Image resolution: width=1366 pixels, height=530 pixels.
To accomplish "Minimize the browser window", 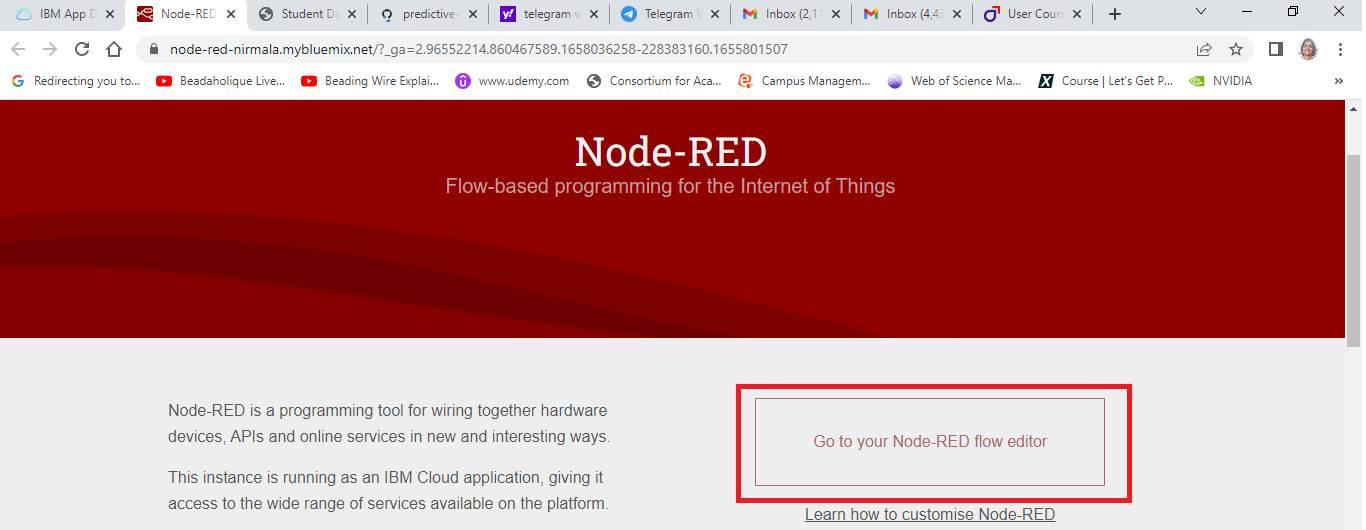I will [x=1247, y=12].
